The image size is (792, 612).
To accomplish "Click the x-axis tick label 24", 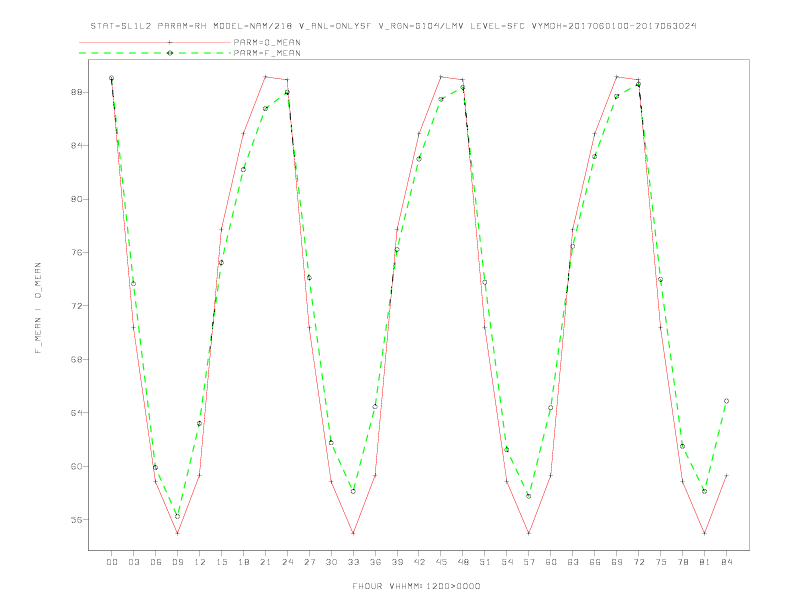I will pos(287,562).
